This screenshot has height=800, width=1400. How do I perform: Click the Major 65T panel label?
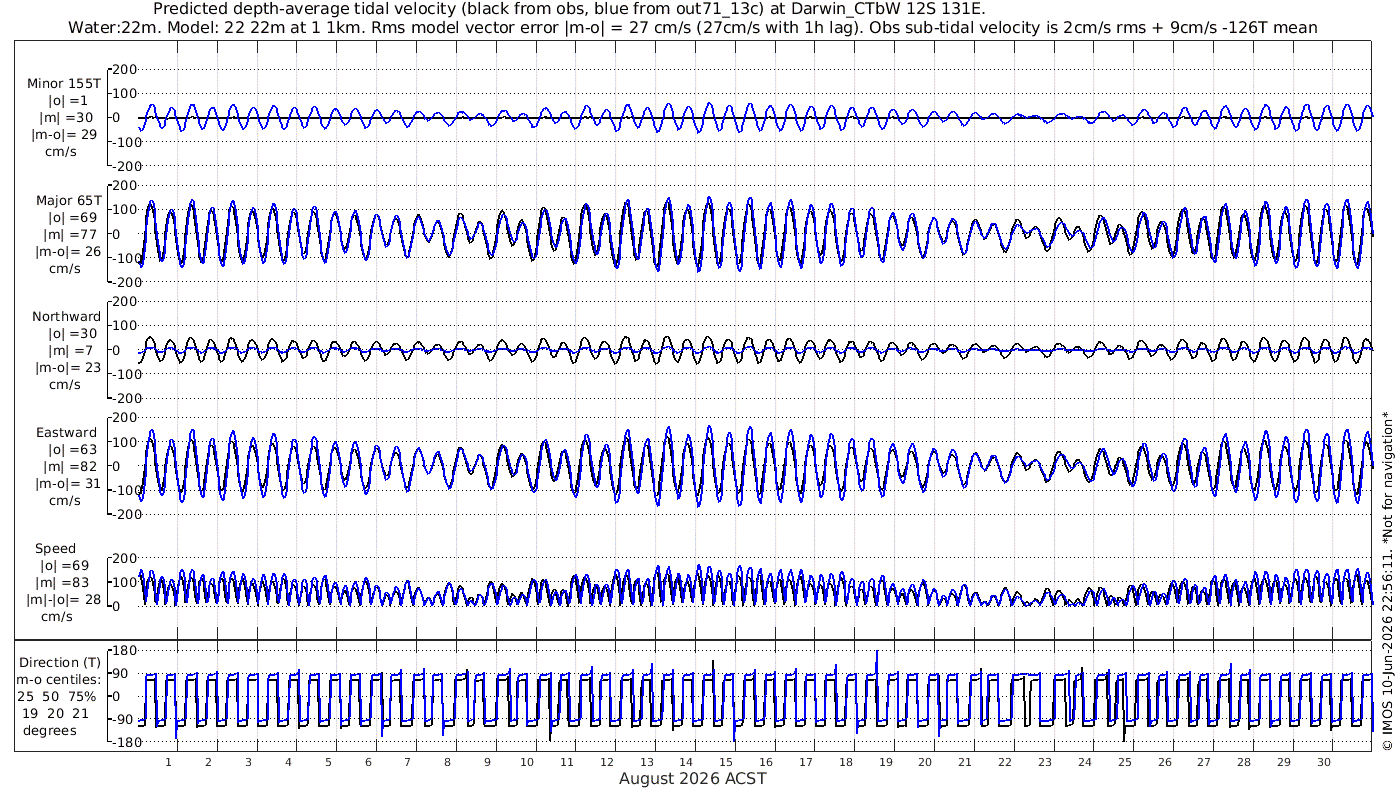pyautogui.click(x=67, y=201)
